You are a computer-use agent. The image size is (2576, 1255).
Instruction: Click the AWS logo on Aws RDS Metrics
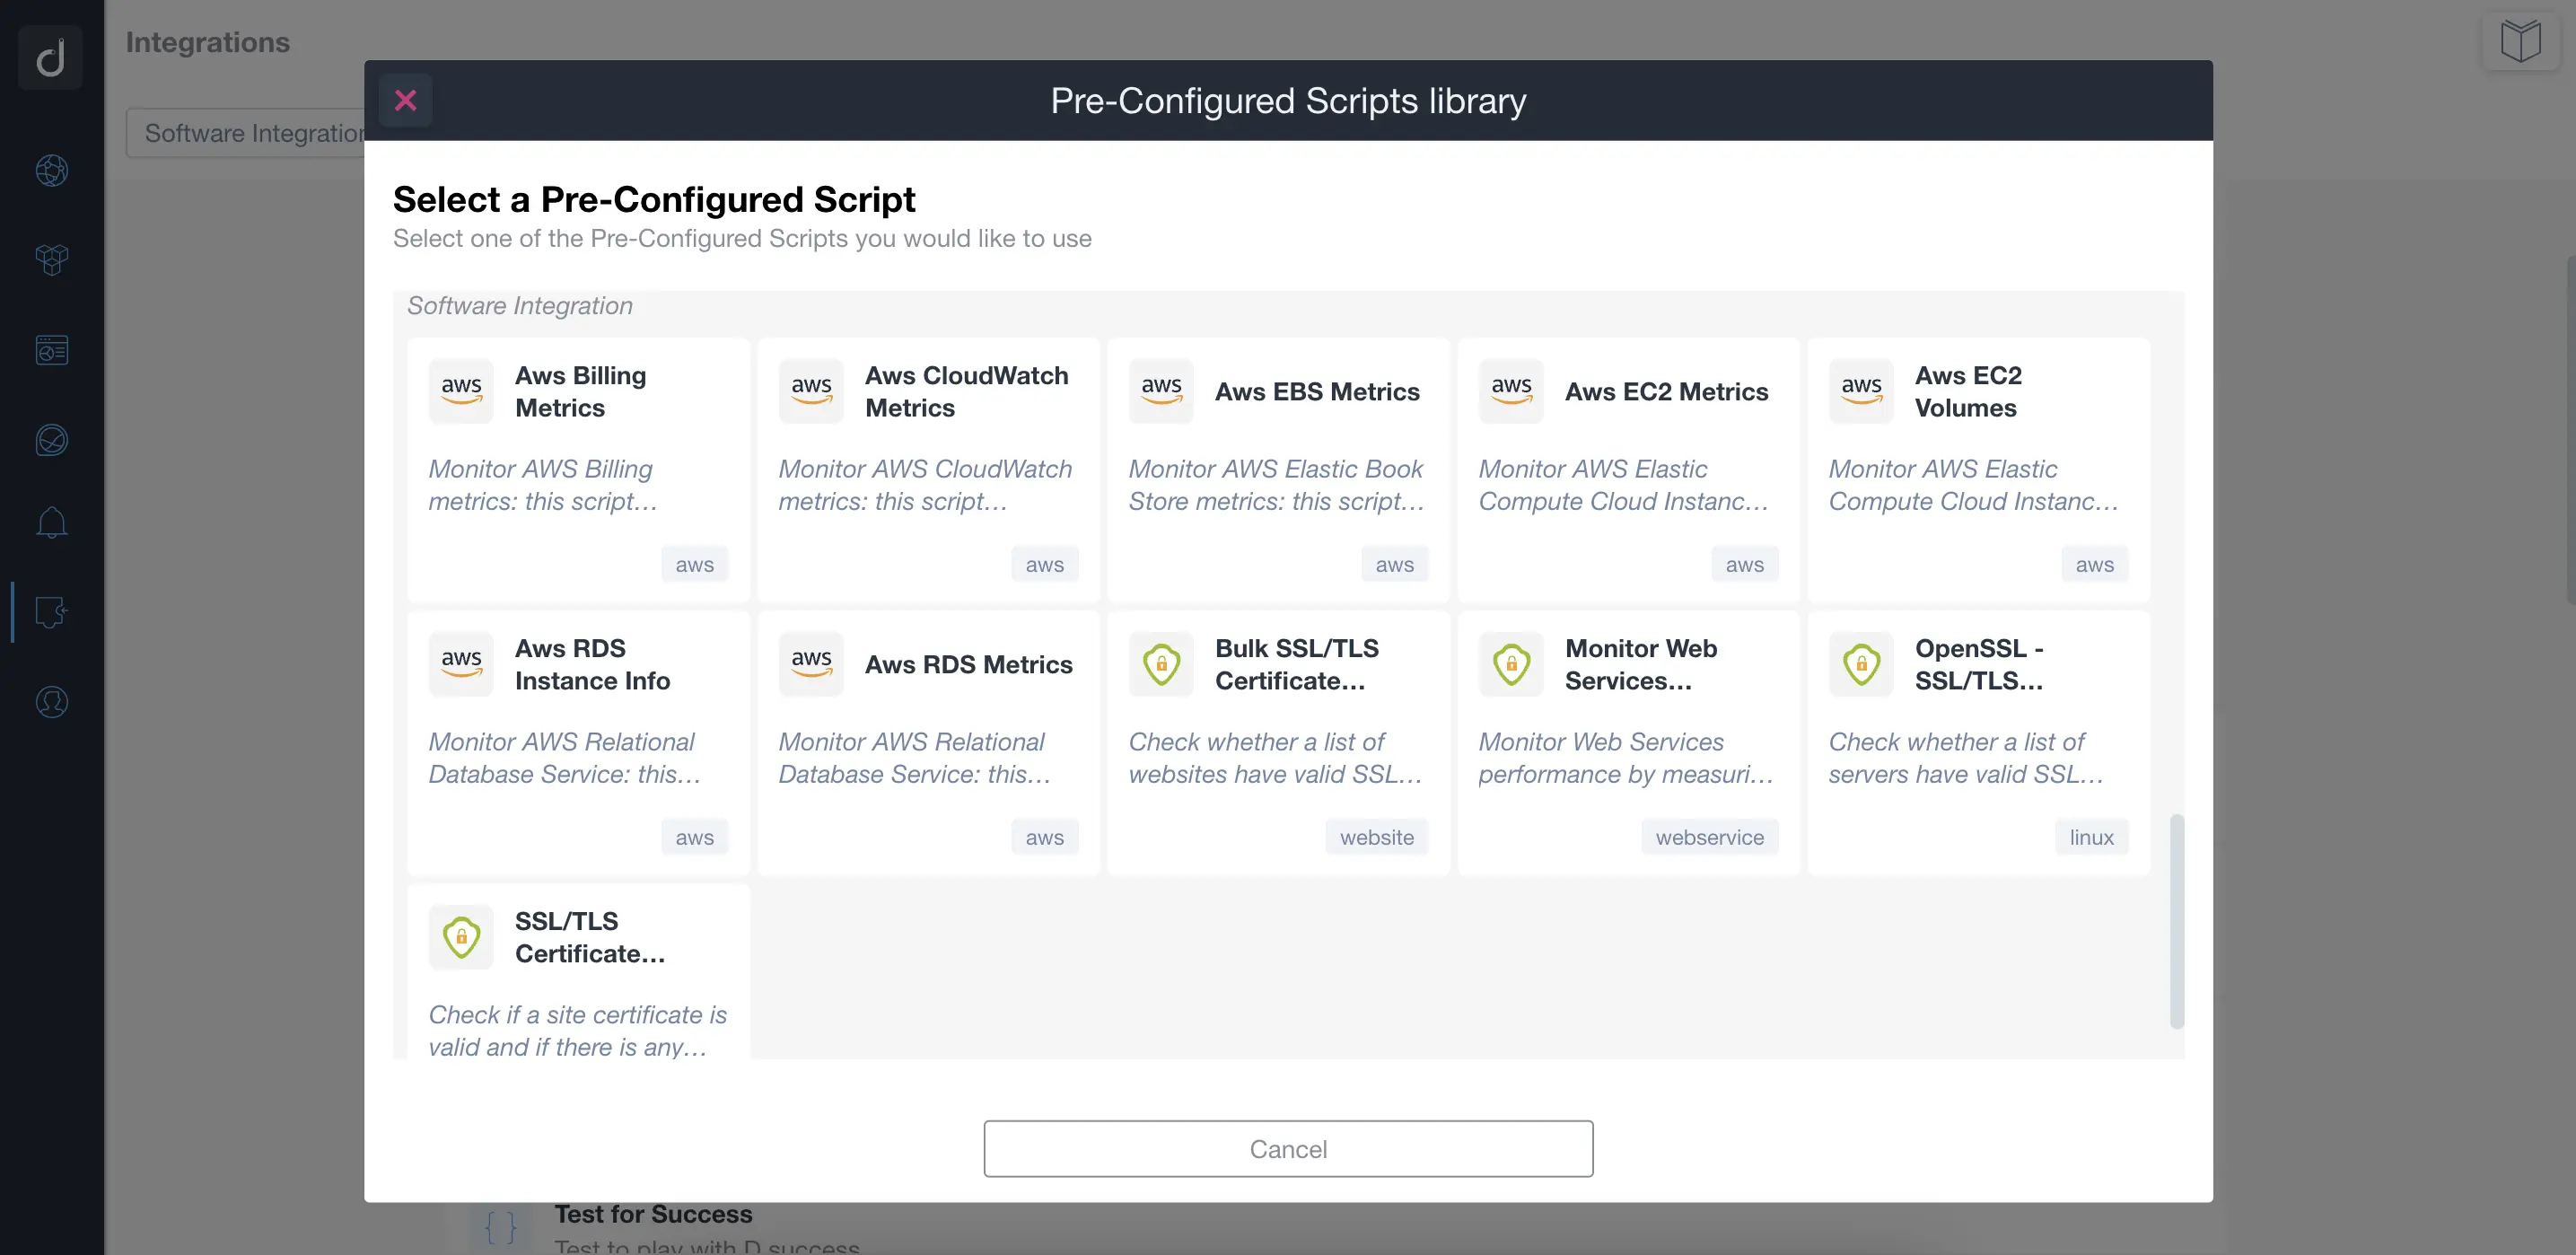[811, 664]
